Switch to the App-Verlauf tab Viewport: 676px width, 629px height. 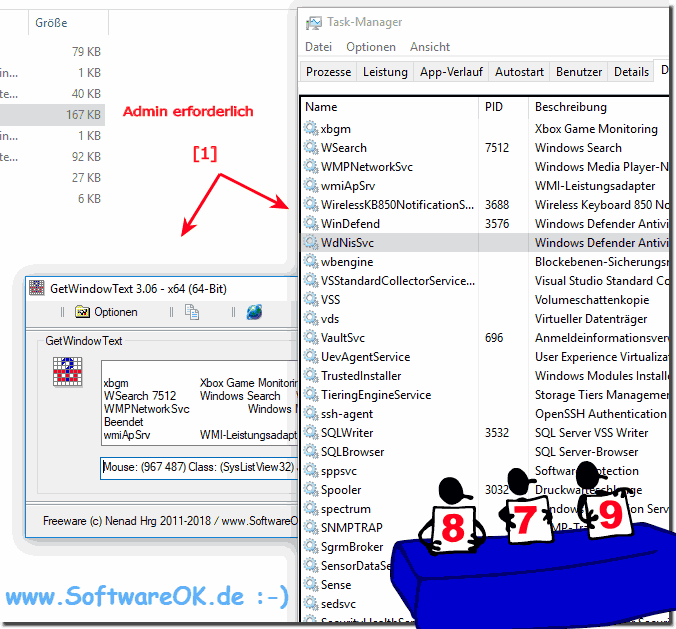[x=451, y=72]
